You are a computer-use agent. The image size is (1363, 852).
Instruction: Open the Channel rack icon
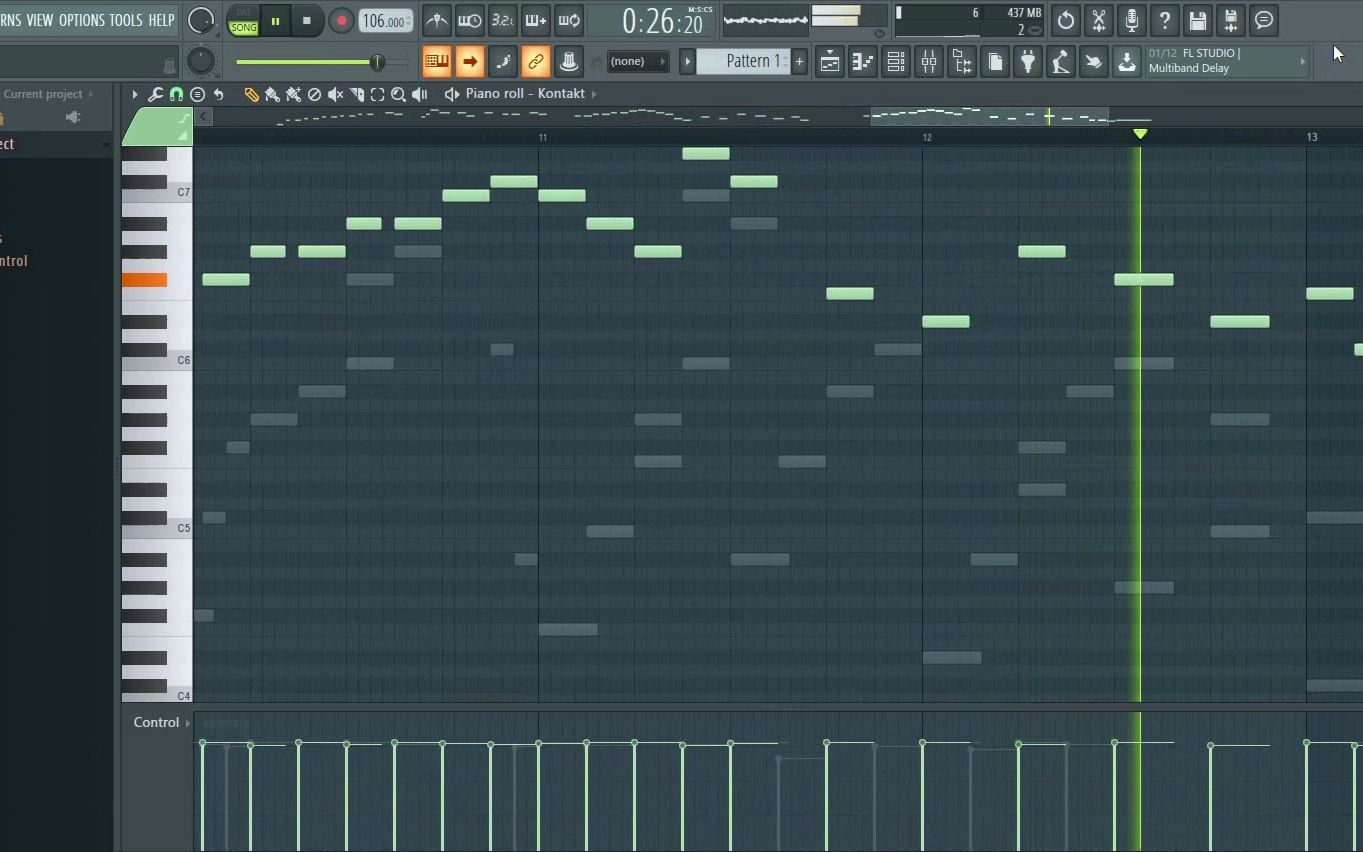click(896, 62)
